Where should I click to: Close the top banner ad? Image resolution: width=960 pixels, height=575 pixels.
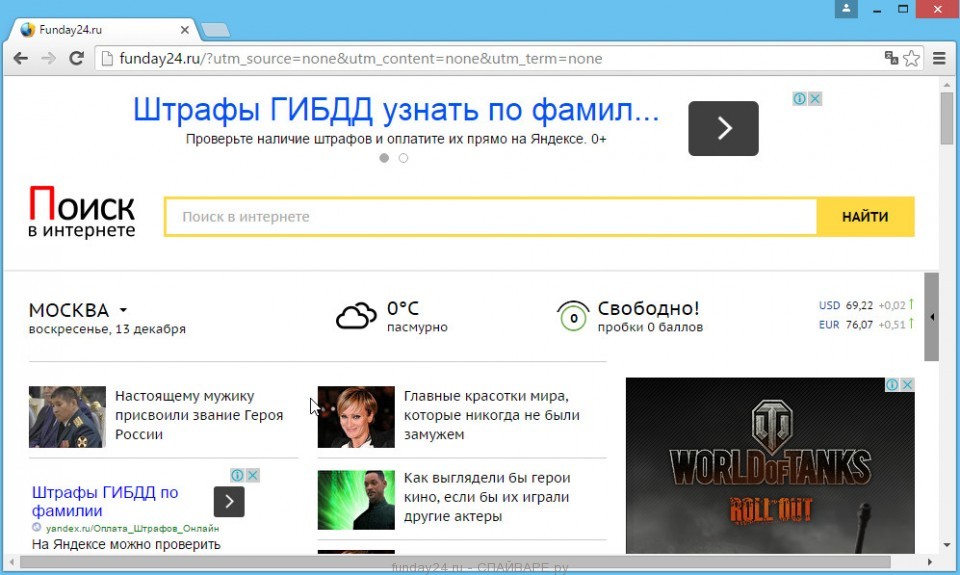click(815, 99)
